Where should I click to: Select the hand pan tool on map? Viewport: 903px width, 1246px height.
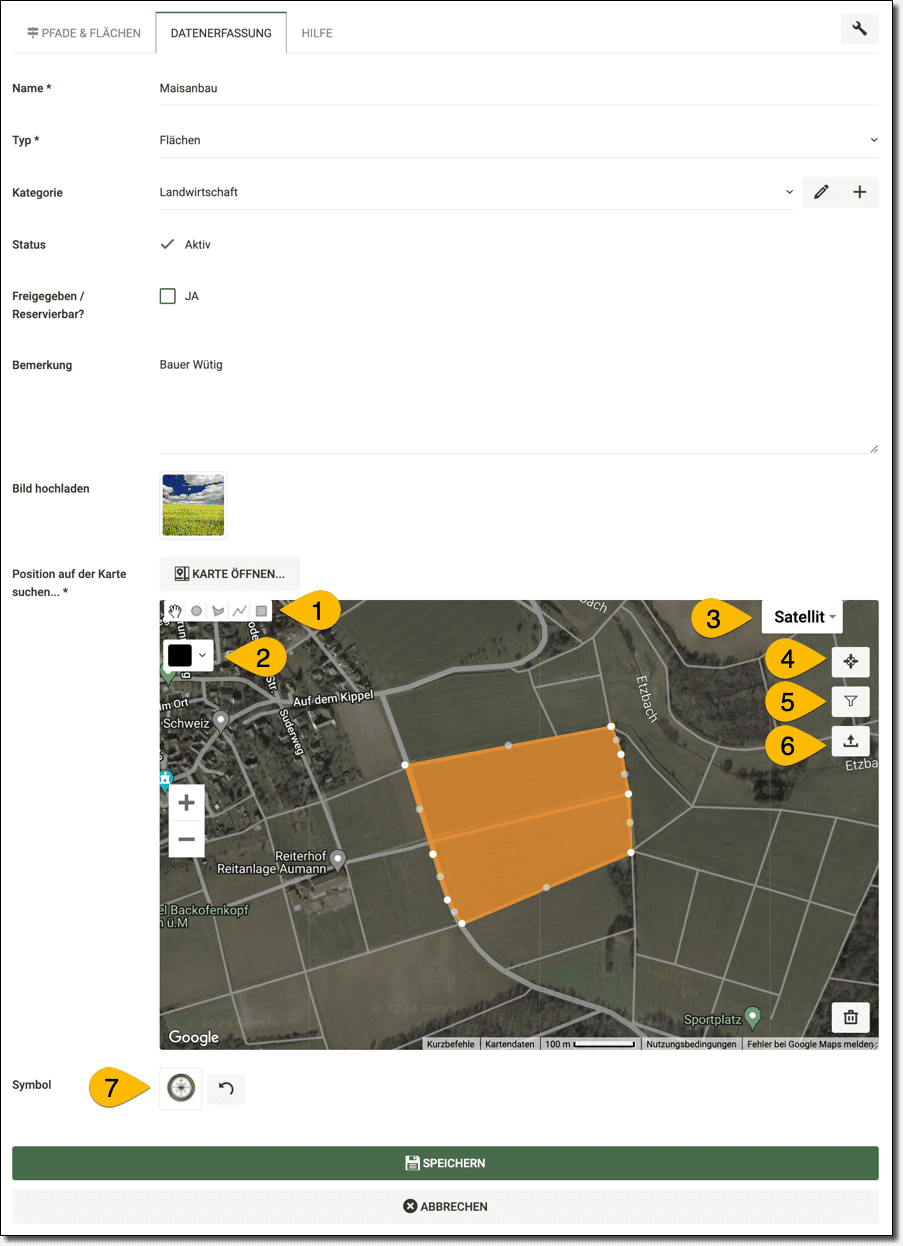coord(175,611)
